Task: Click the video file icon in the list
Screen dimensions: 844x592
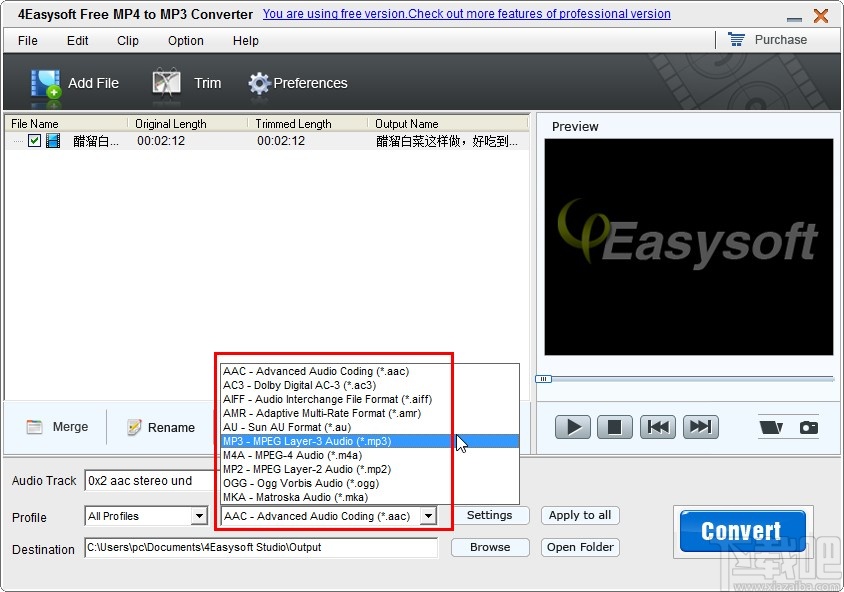Action: click(x=52, y=141)
